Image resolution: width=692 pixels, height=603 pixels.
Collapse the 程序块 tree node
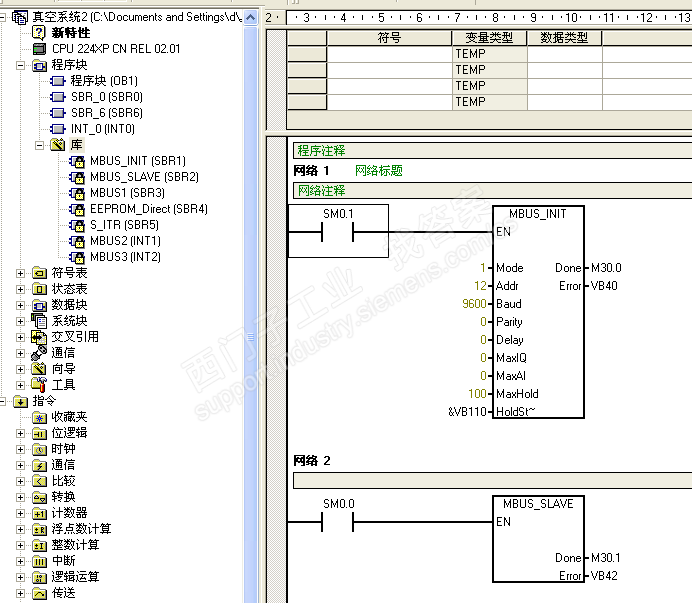pyautogui.click(x=20, y=65)
